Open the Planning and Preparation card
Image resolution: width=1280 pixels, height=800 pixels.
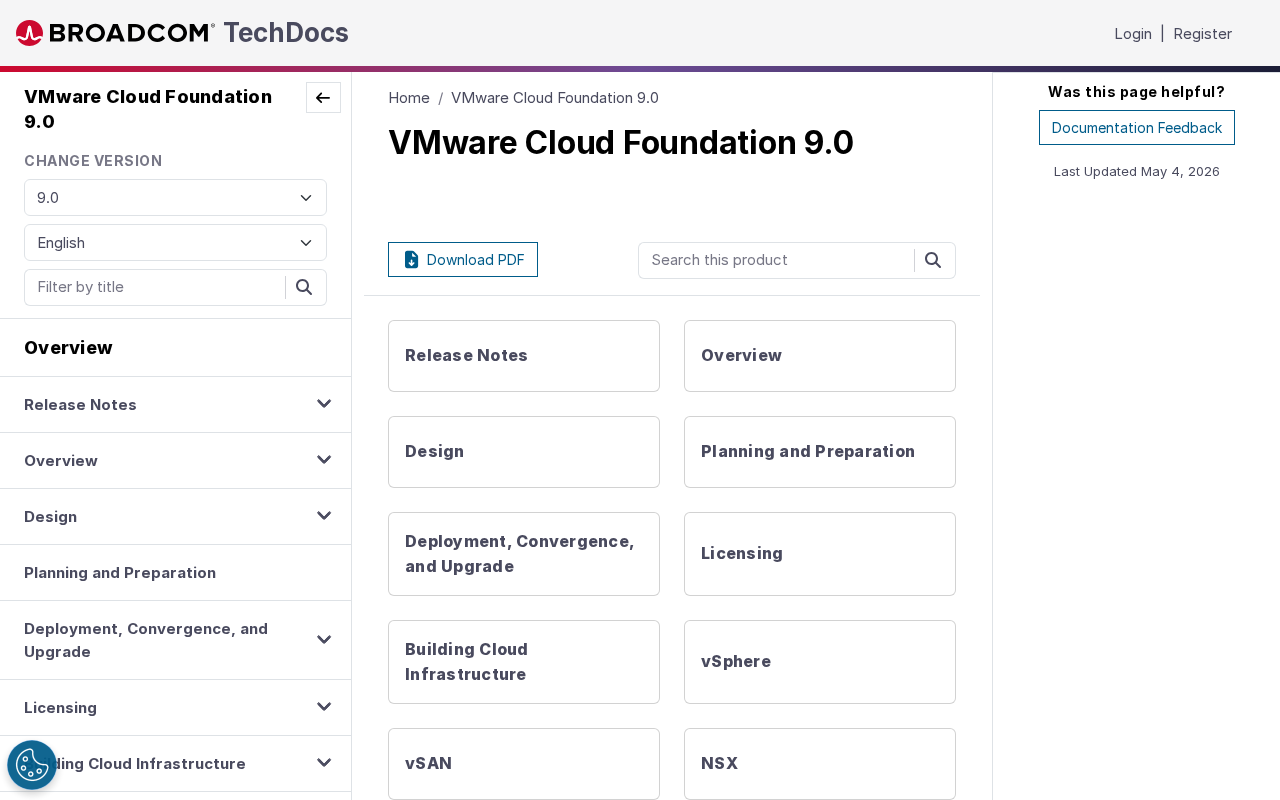pyautogui.click(x=820, y=452)
